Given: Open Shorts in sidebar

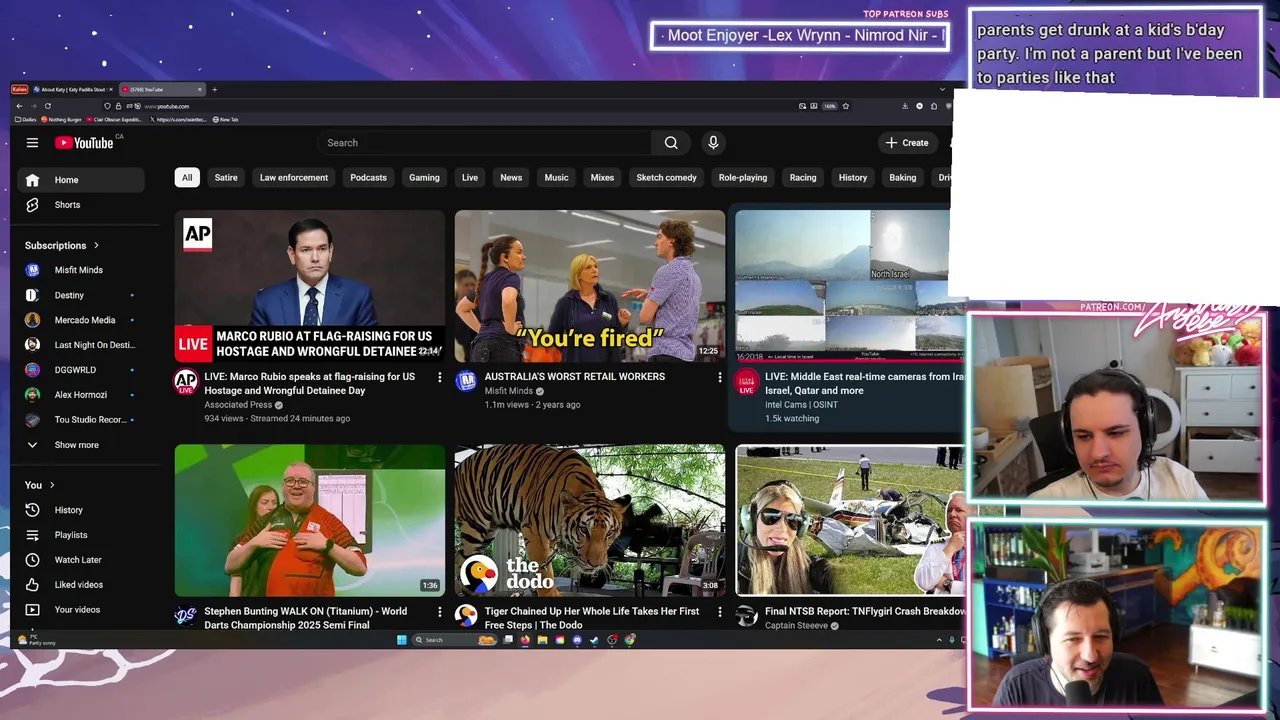Looking at the screenshot, I should 81,205.
